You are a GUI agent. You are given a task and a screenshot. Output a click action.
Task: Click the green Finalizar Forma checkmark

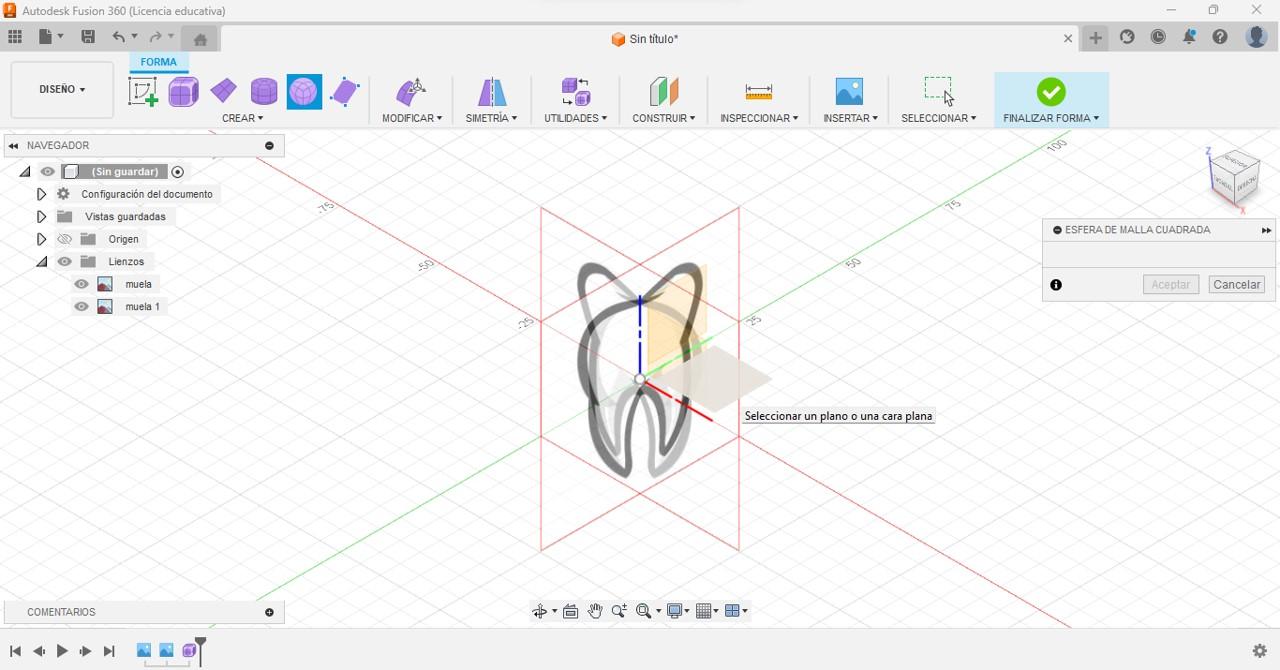point(1051,92)
